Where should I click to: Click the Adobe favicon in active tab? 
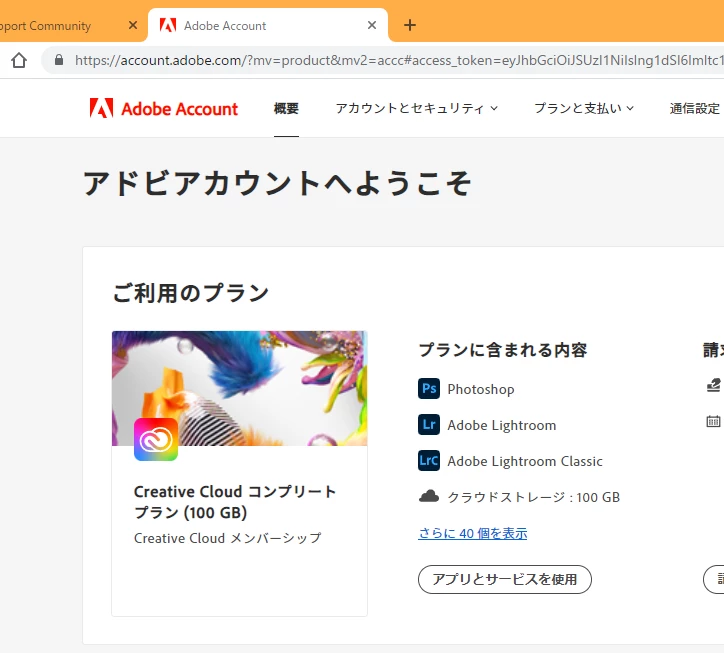[x=168, y=25]
